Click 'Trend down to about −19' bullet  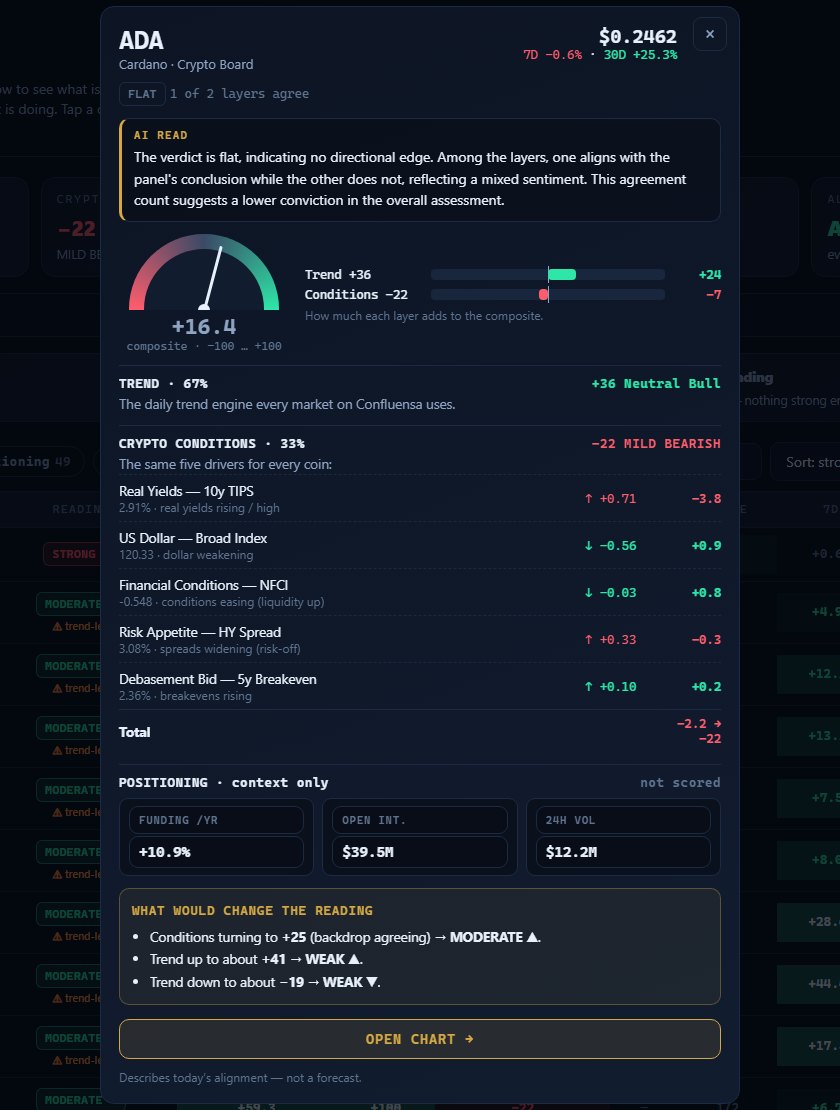pos(265,983)
